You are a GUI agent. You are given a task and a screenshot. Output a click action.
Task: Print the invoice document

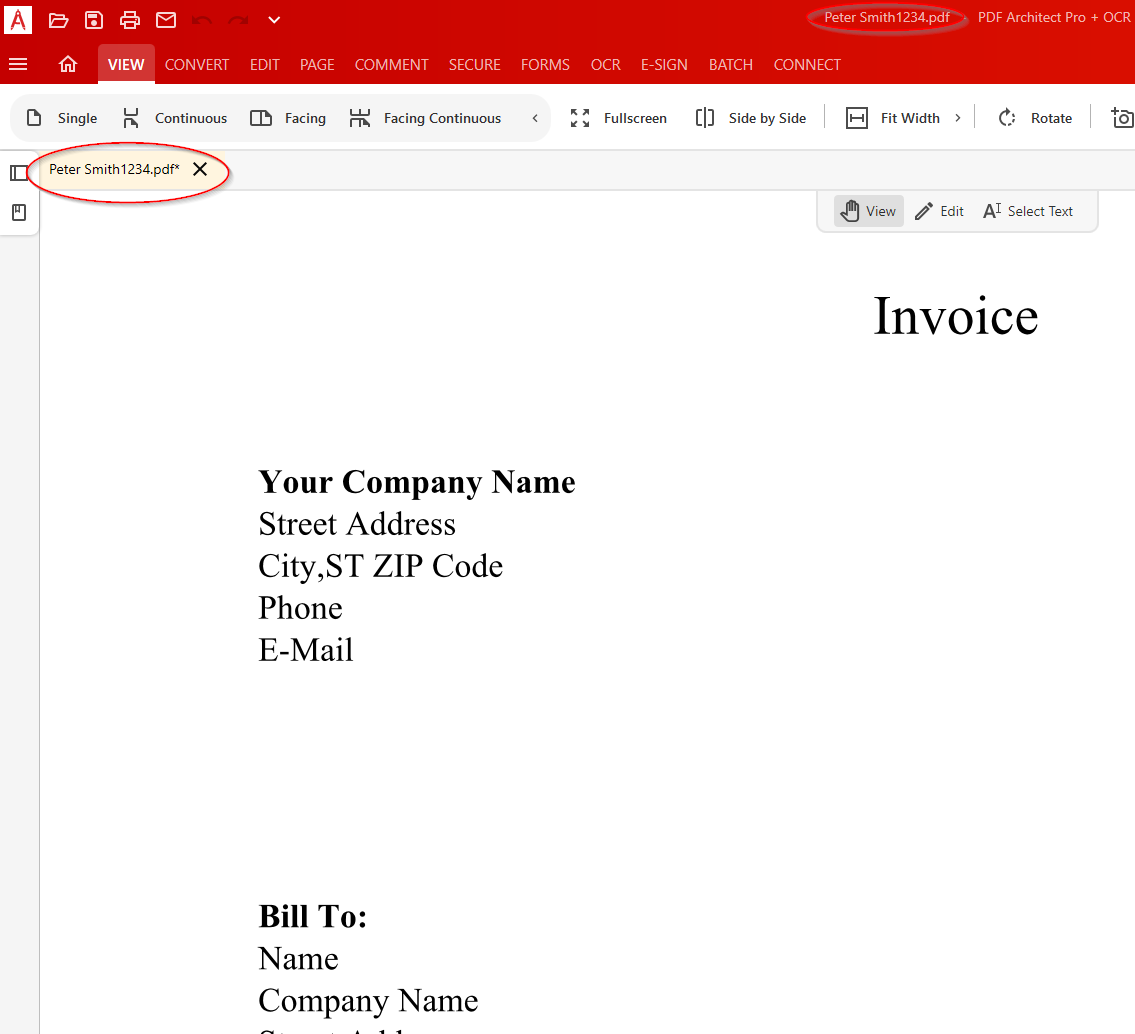pyautogui.click(x=129, y=19)
